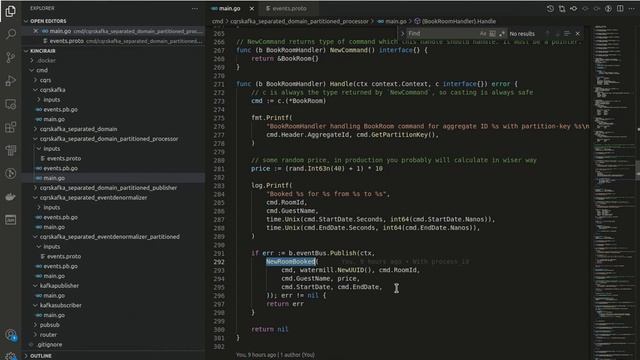Viewport: 640px width, 360px height.
Task: Click "return nil" on line 300
Action: 270,329
